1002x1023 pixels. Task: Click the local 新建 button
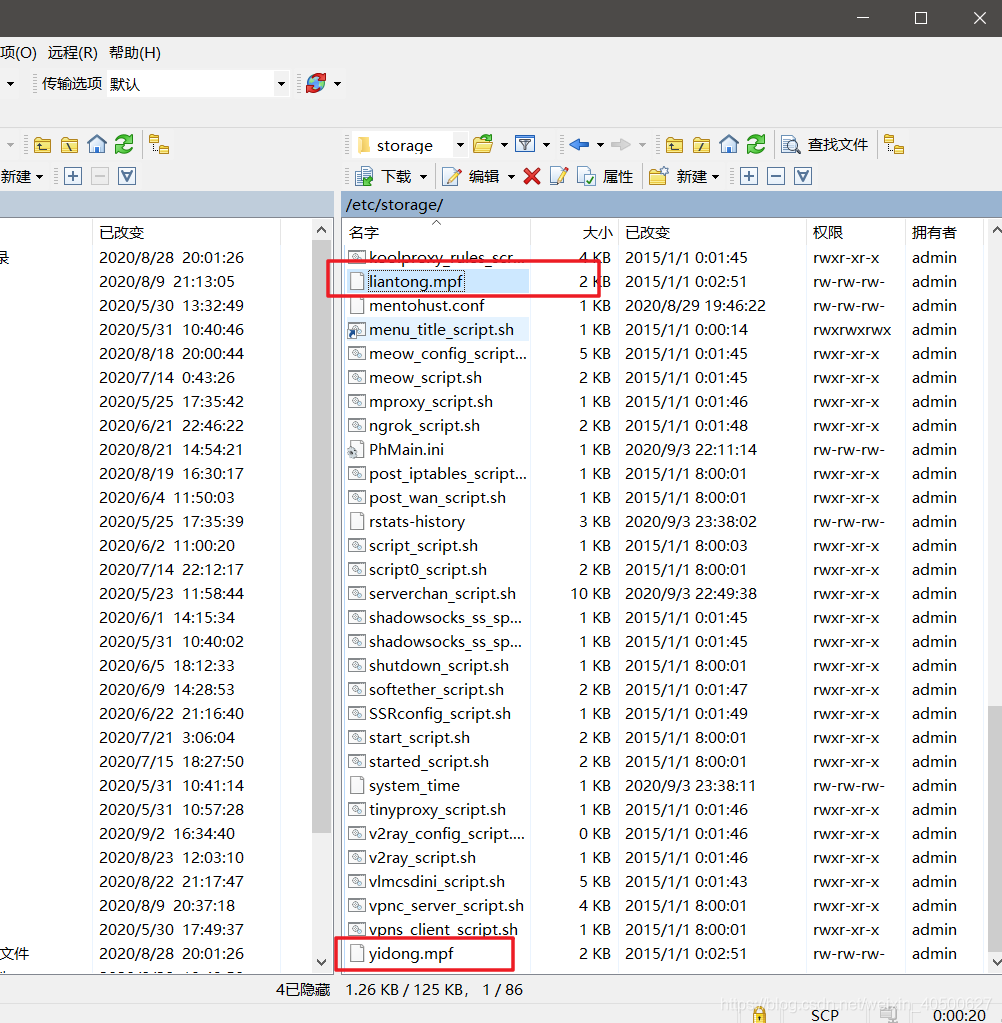coord(16,176)
